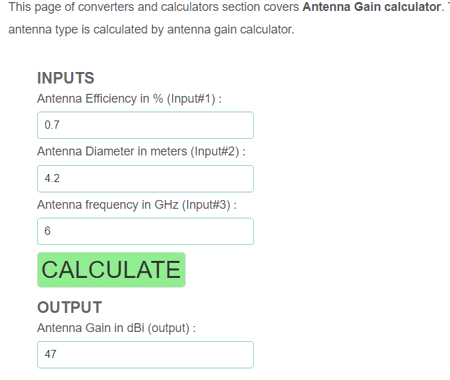Select the Antenna Diameter in meters field
The width and height of the screenshot is (450, 380).
pyautogui.click(x=145, y=179)
